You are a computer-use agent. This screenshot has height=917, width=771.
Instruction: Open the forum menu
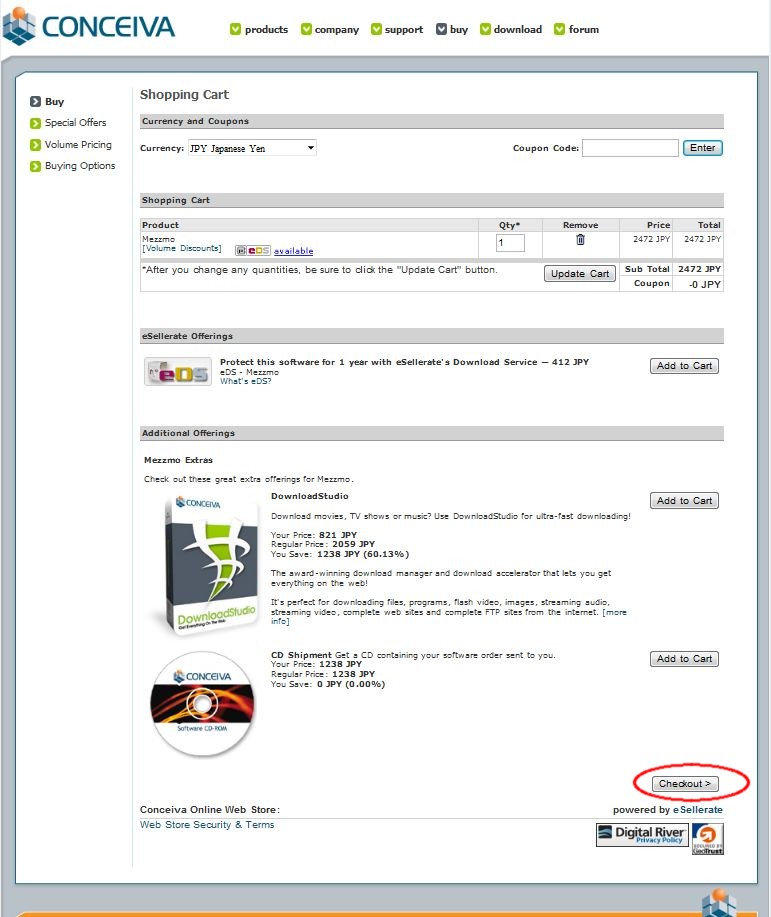coord(584,29)
